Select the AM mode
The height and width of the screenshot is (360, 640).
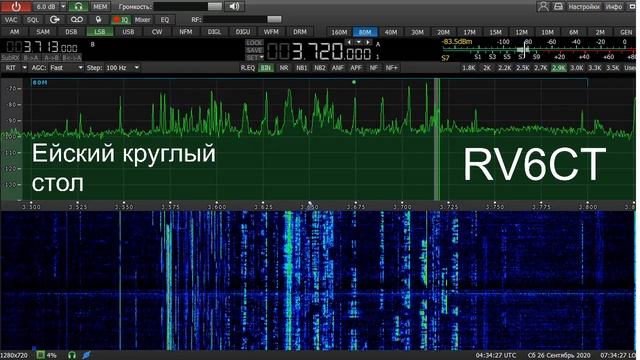click(14, 32)
